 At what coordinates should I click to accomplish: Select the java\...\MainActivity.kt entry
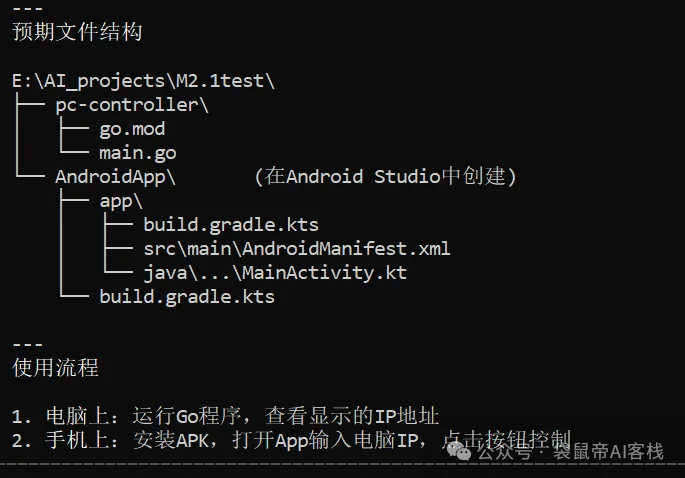275,272
